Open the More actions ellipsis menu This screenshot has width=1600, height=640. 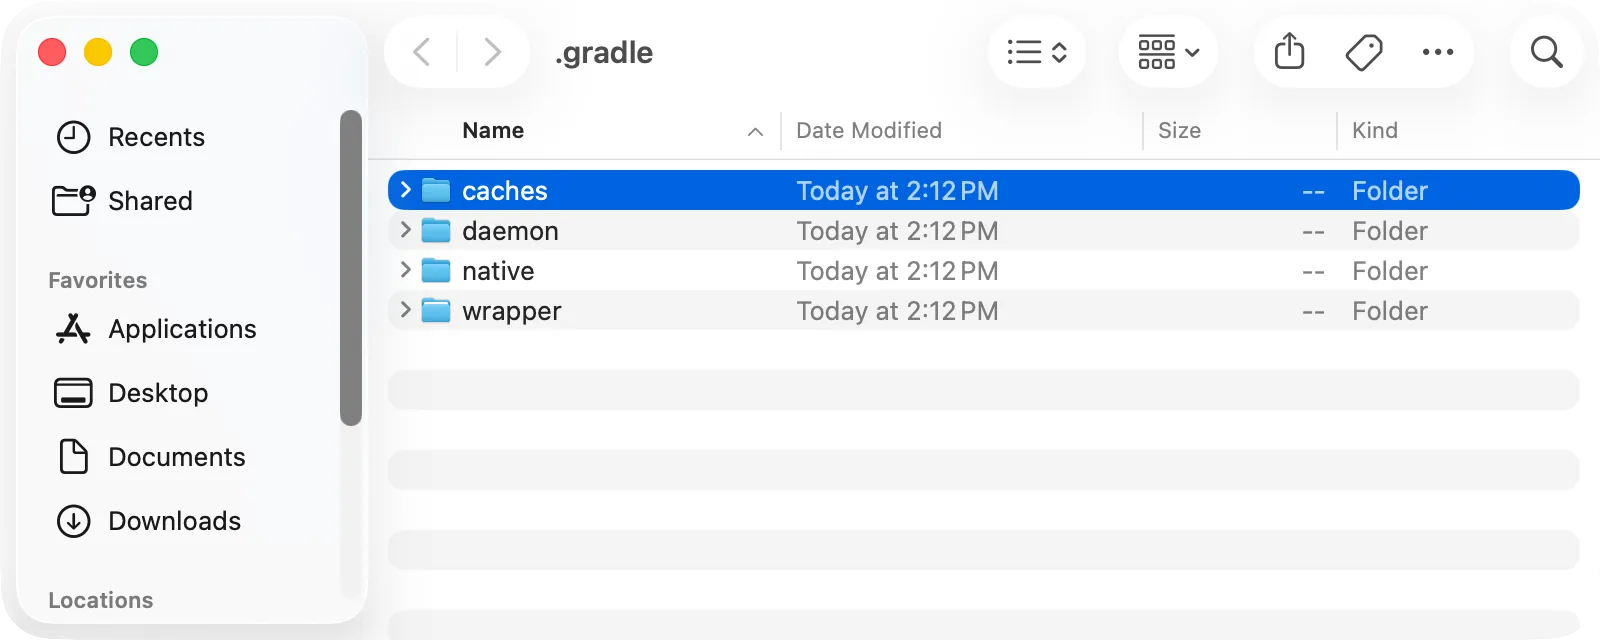pyautogui.click(x=1438, y=52)
